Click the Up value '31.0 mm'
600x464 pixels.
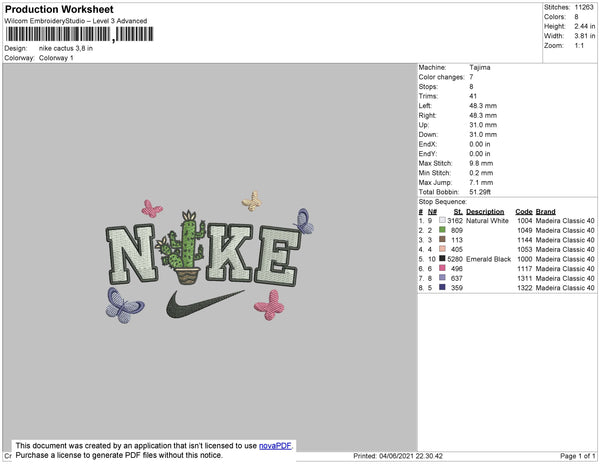click(x=483, y=125)
